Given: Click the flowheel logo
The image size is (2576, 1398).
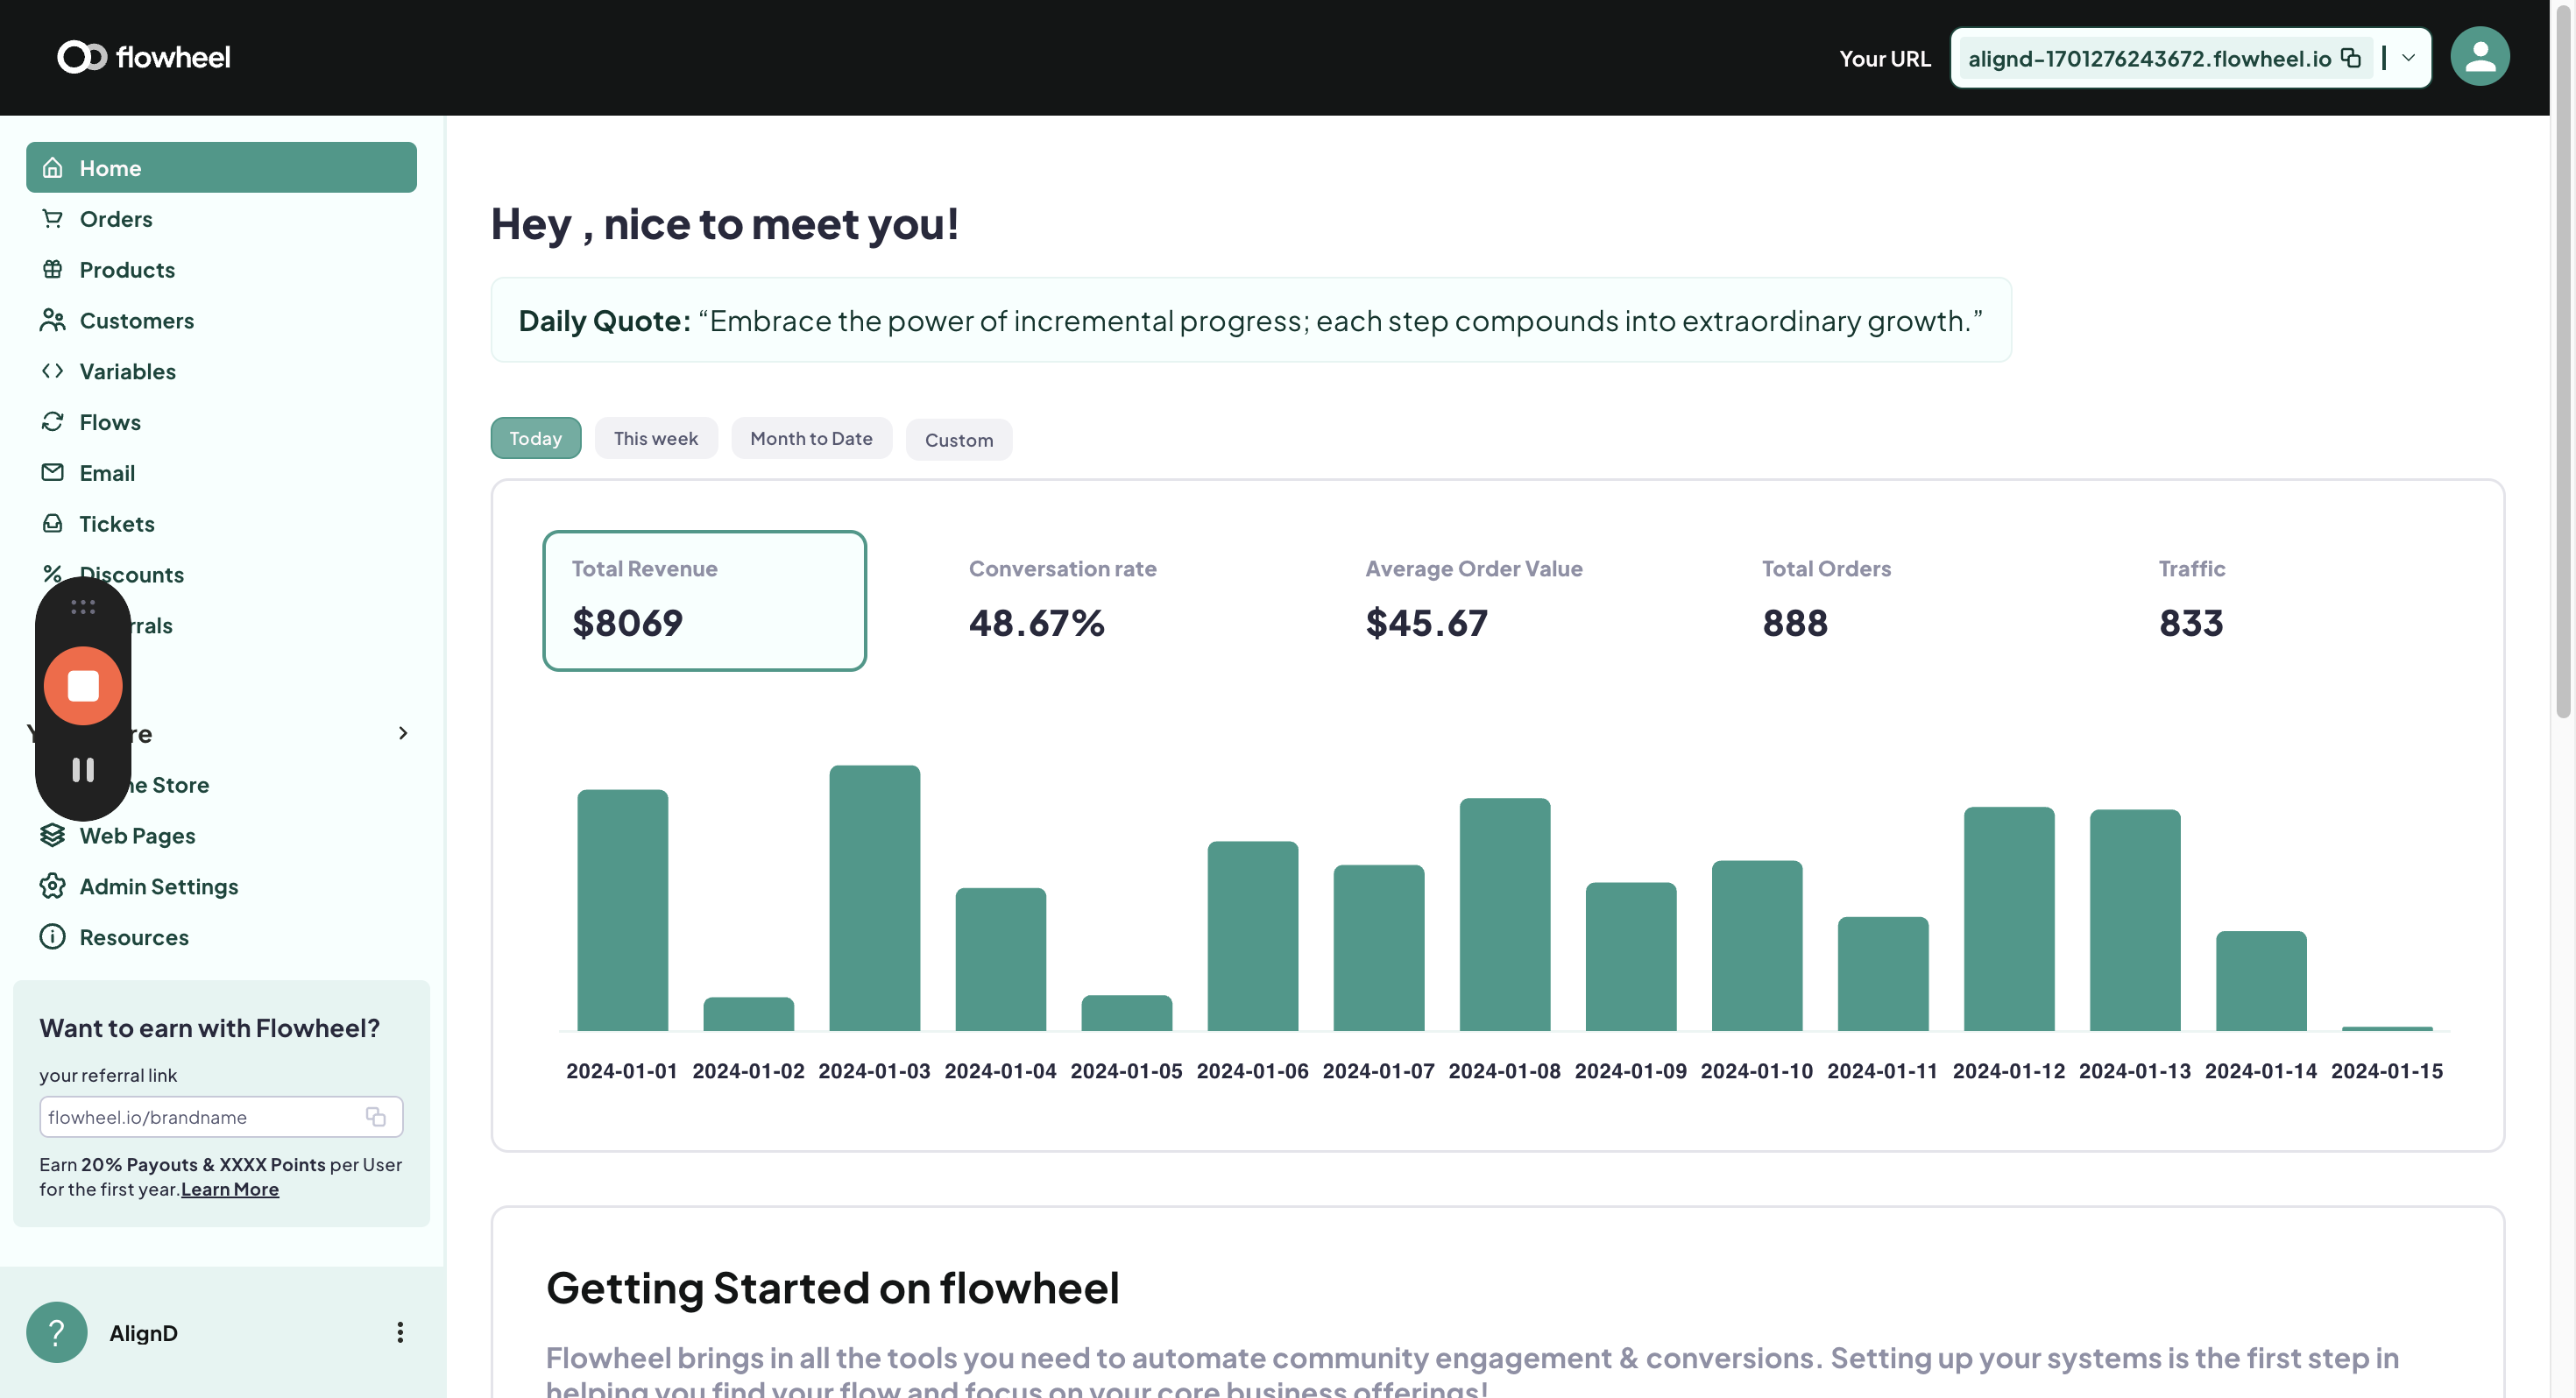Looking at the screenshot, I should point(144,57).
